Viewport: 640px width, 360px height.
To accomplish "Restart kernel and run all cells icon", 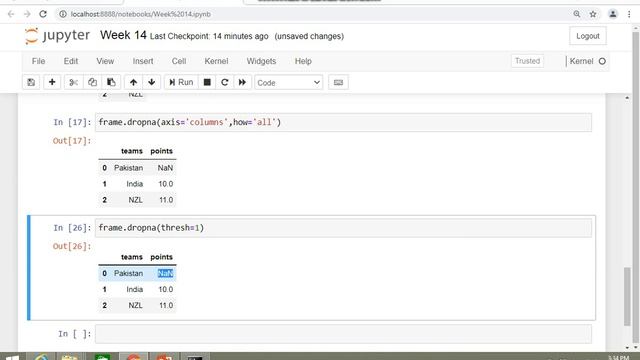I will tap(242, 82).
